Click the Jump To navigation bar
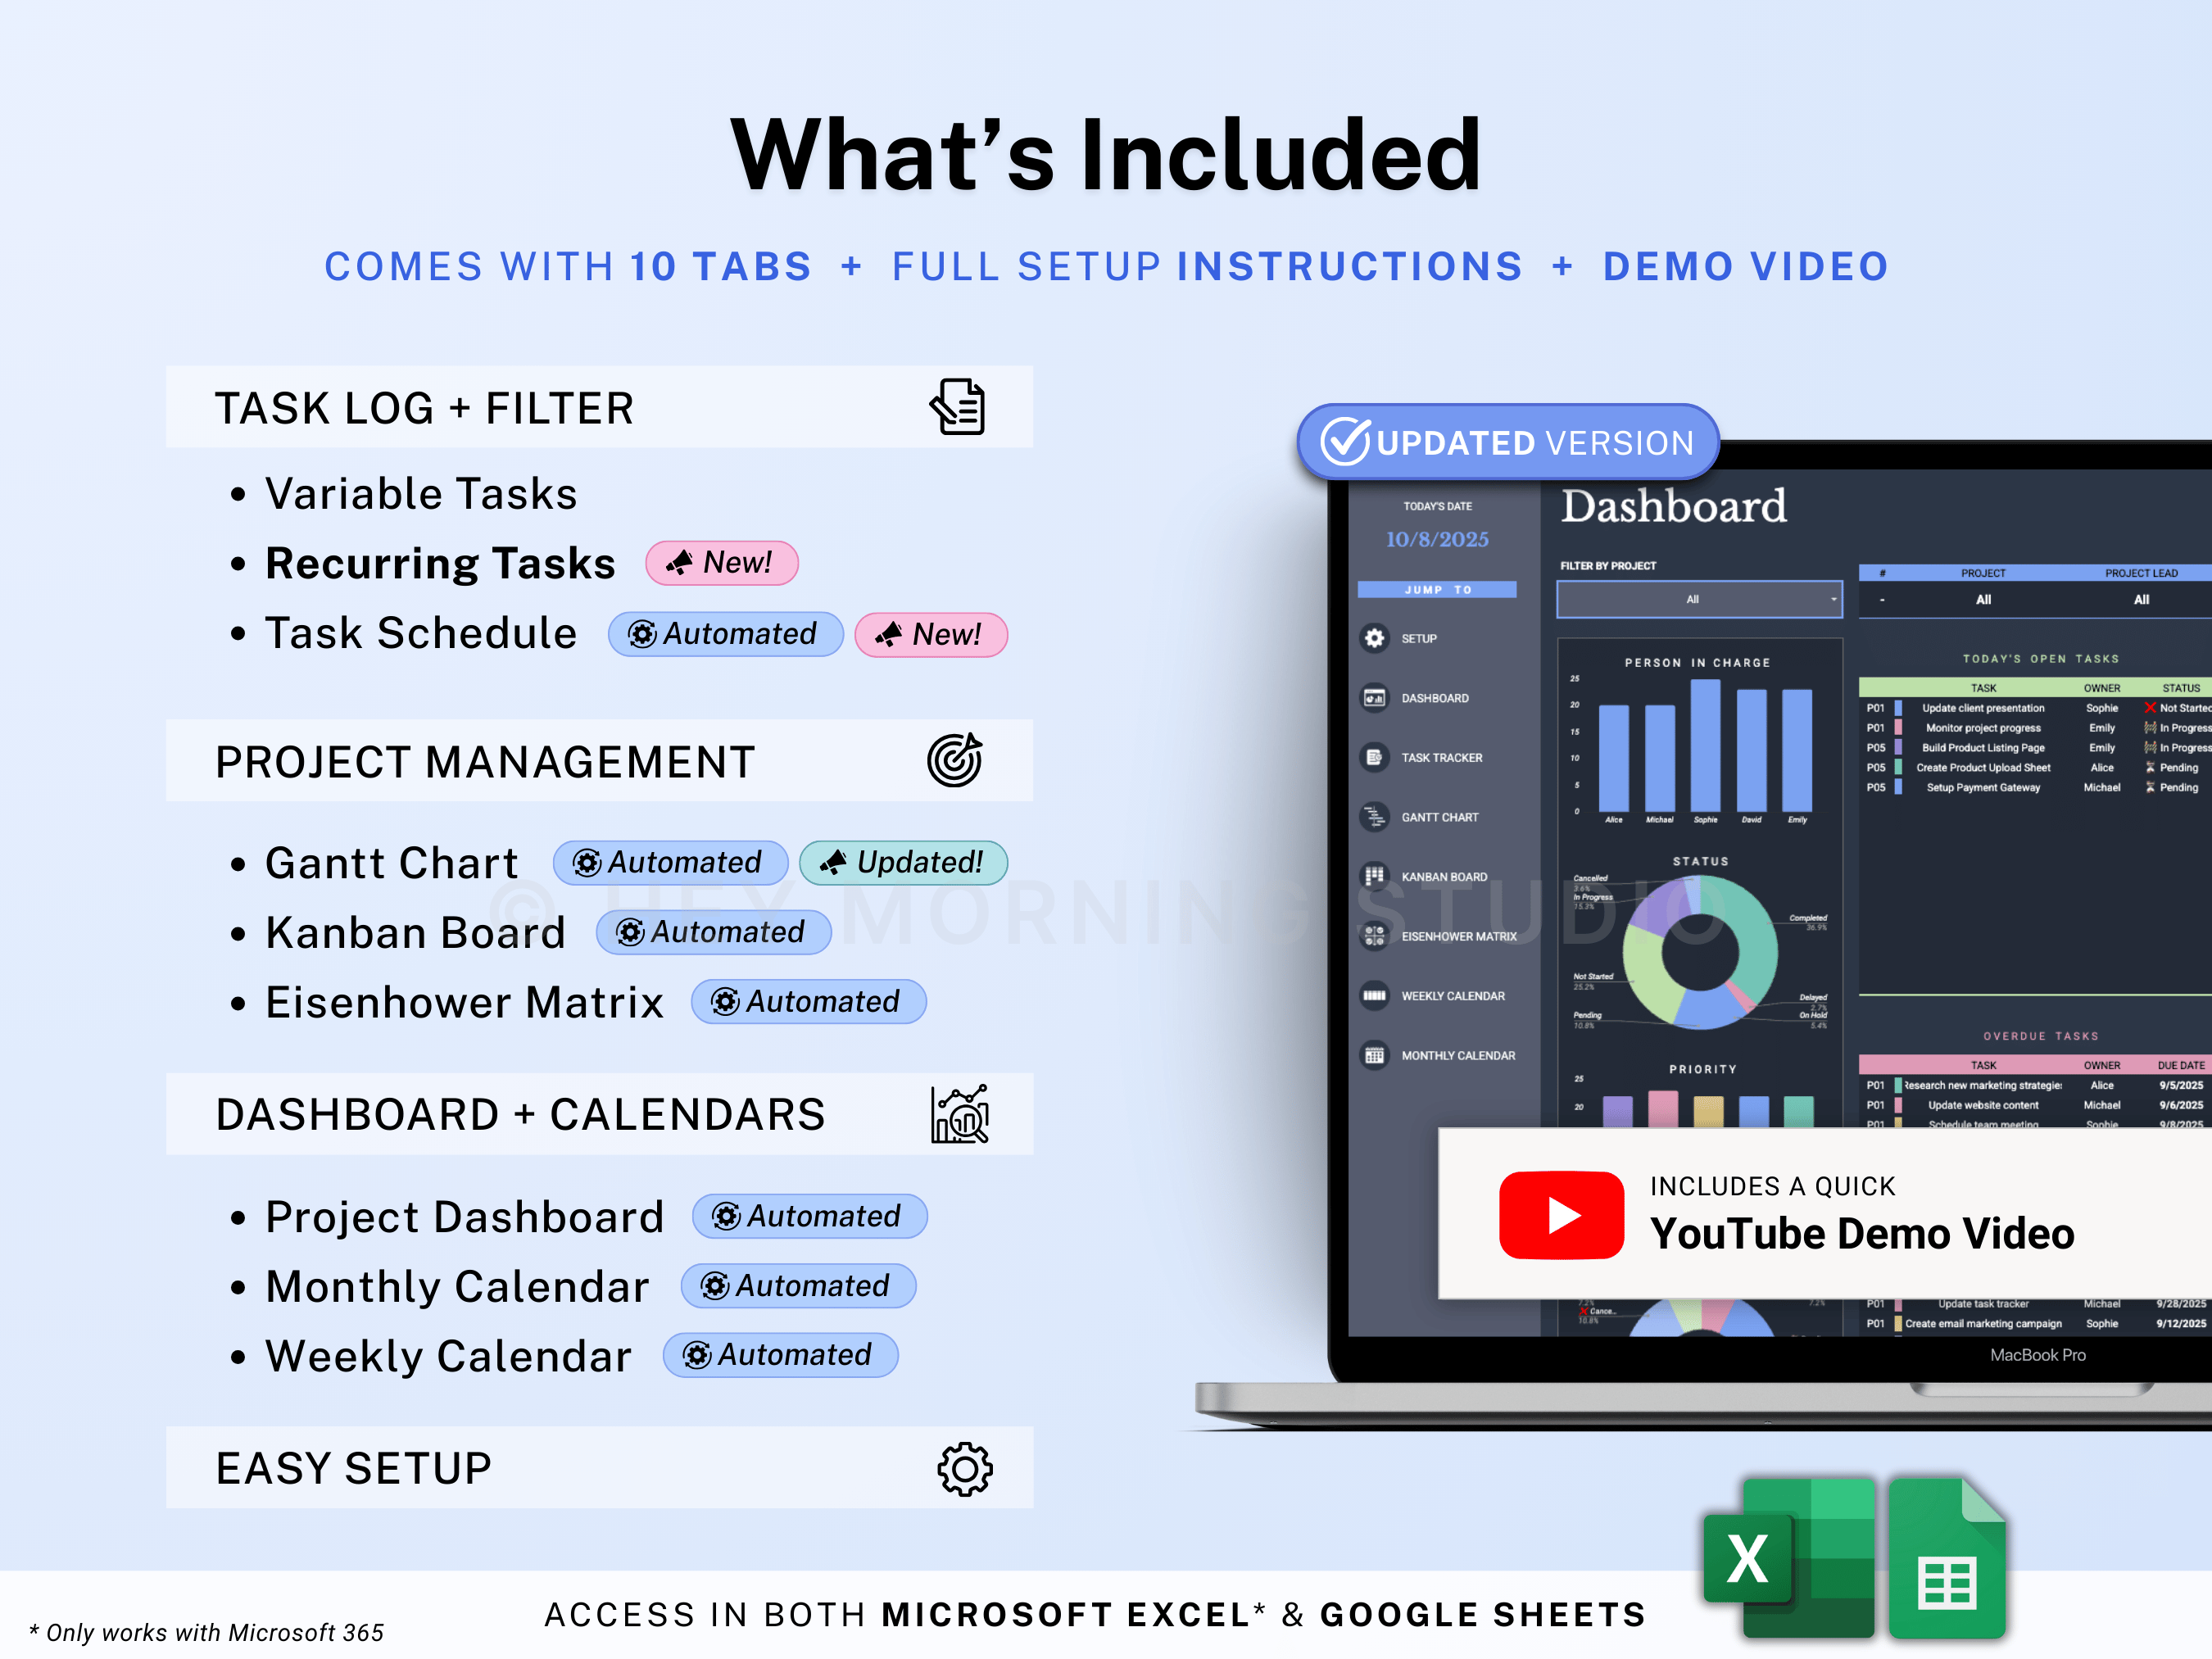Image resolution: width=2212 pixels, height=1659 pixels. point(1437,589)
